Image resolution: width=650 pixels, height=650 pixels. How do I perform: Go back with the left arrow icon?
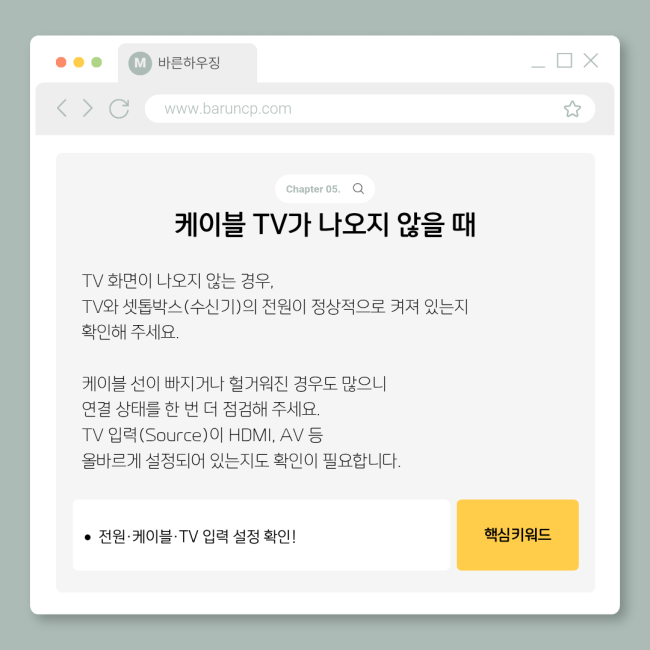coord(62,108)
